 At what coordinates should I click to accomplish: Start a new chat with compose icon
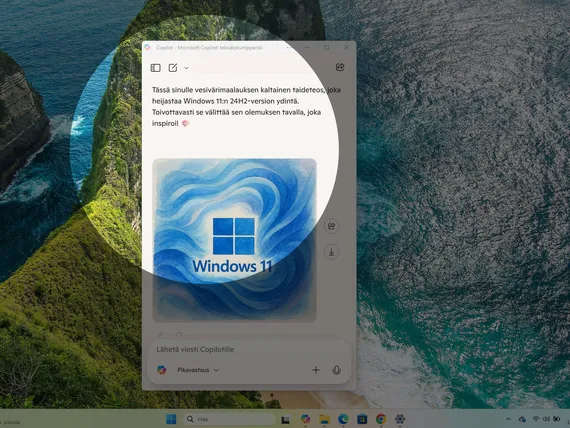pos(173,68)
